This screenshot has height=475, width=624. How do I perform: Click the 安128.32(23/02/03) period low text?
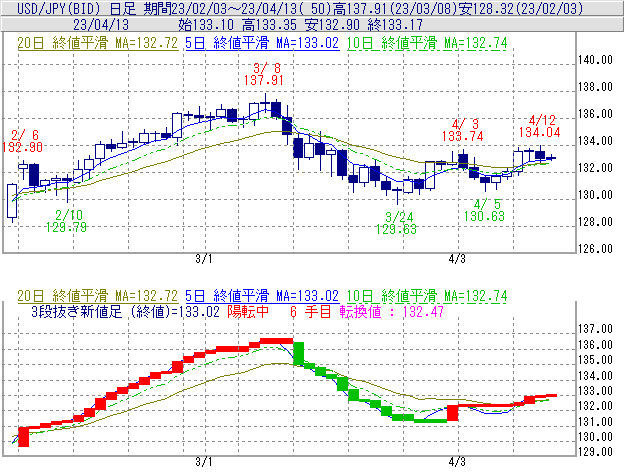pyautogui.click(x=521, y=8)
